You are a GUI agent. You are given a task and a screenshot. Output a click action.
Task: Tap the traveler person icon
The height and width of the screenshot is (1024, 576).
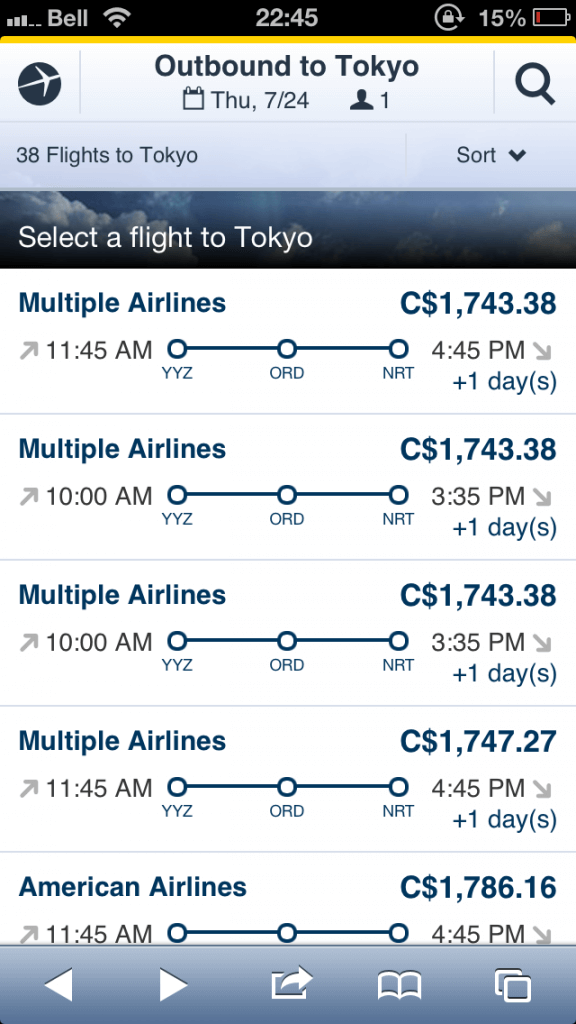[361, 101]
